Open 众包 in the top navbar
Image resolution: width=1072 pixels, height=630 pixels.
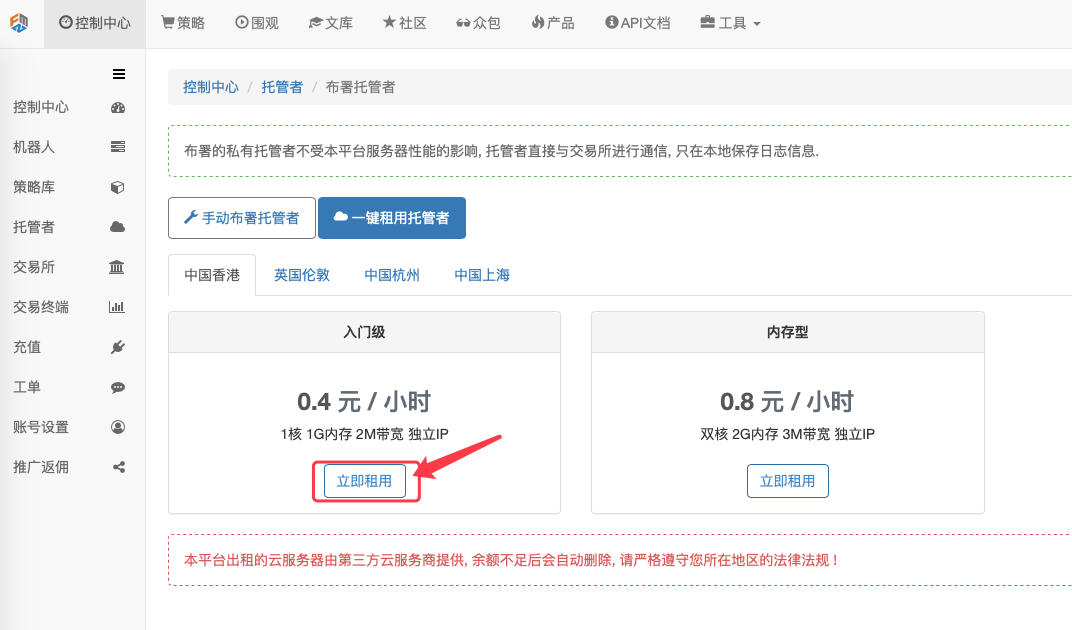tap(479, 23)
